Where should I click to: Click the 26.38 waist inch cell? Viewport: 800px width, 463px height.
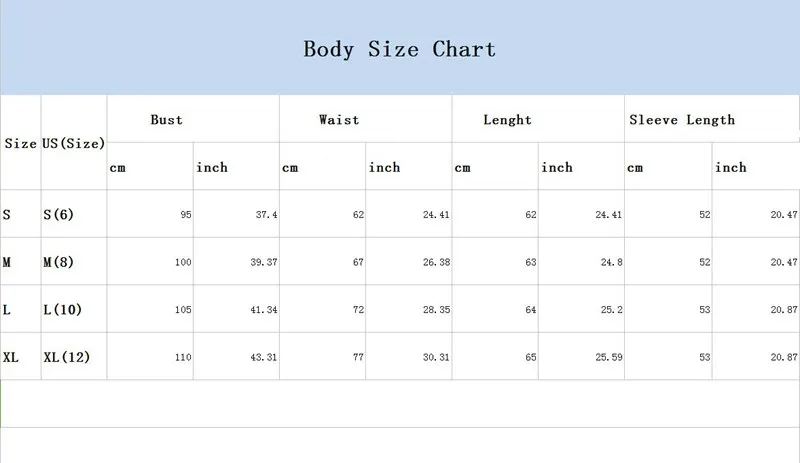(409, 261)
